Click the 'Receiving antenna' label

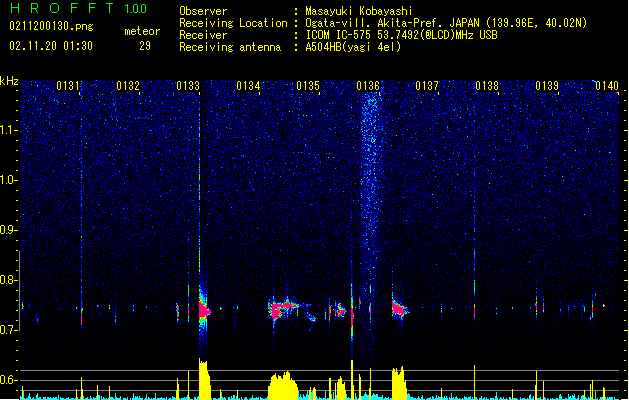coord(230,47)
